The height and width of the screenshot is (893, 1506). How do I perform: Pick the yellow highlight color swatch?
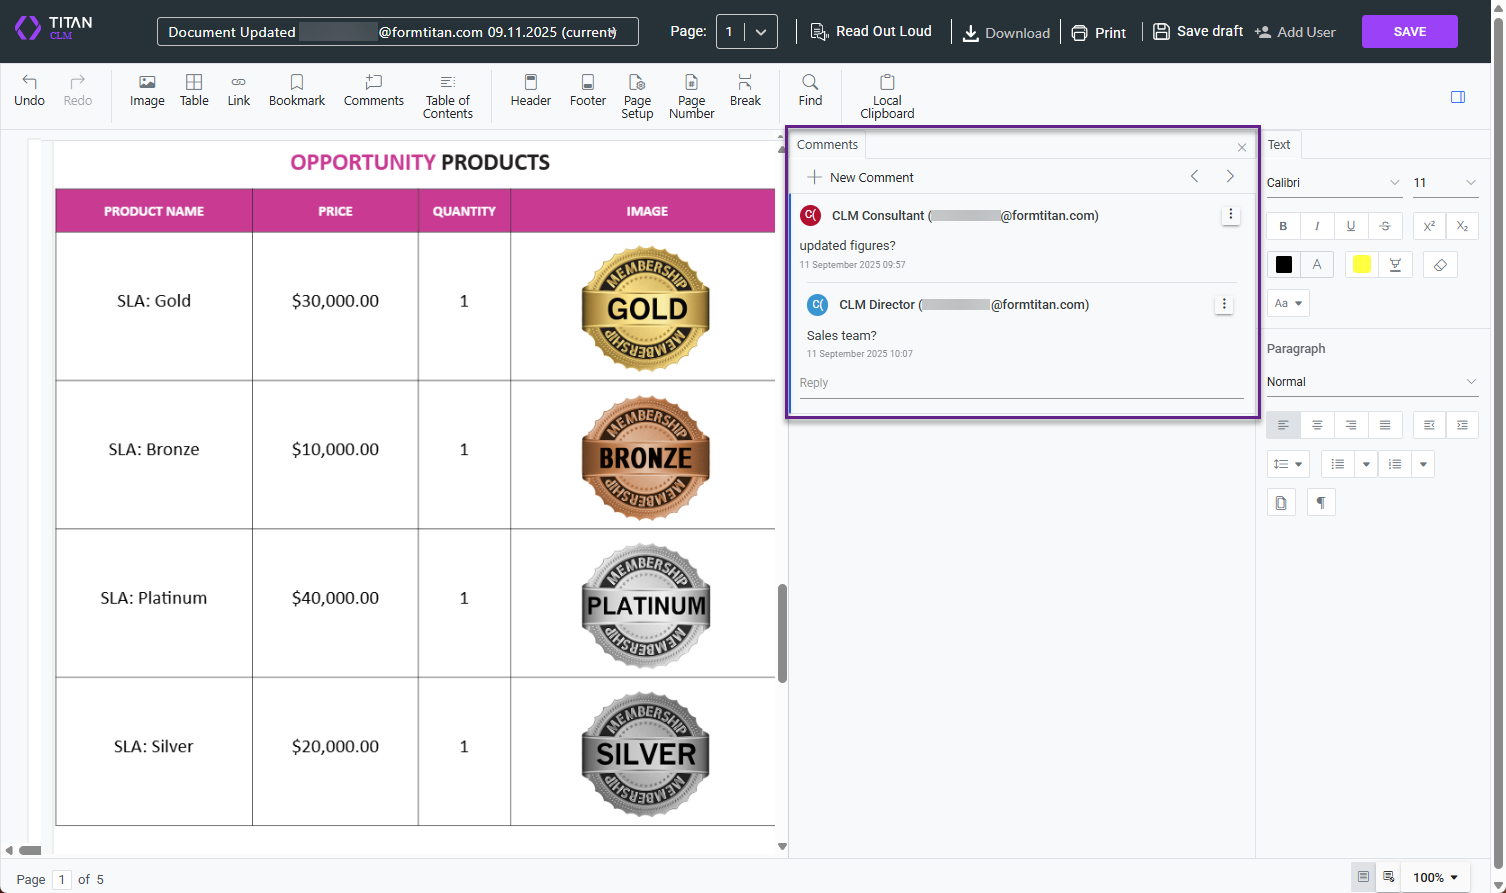(1360, 264)
